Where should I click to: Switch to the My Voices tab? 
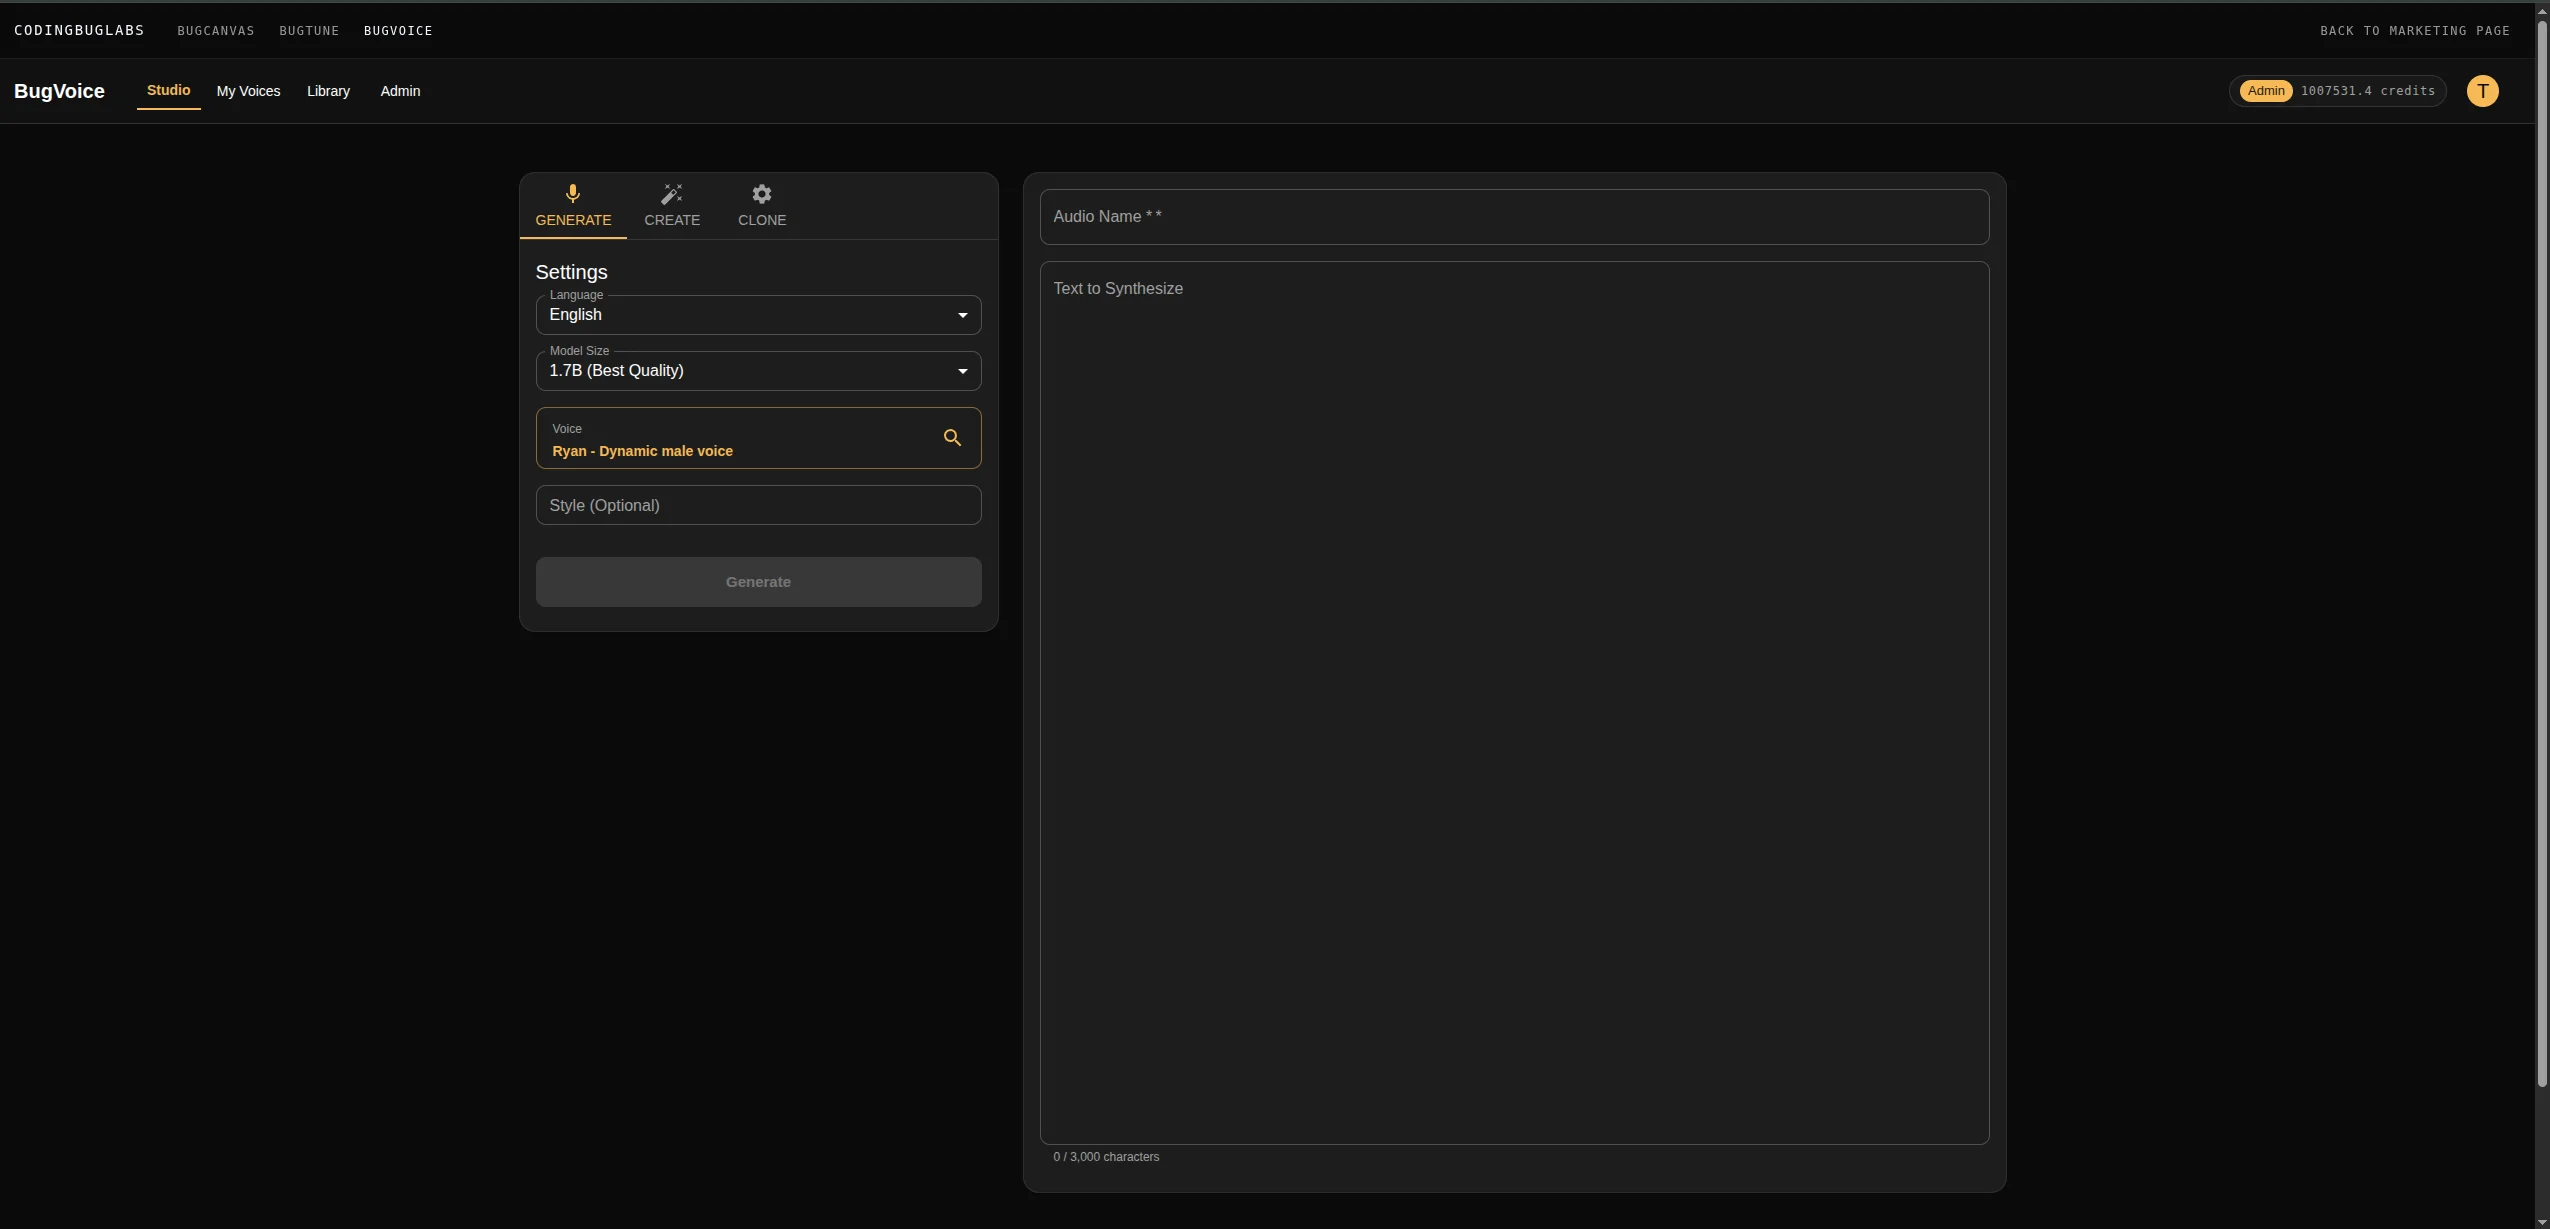pyautogui.click(x=247, y=91)
